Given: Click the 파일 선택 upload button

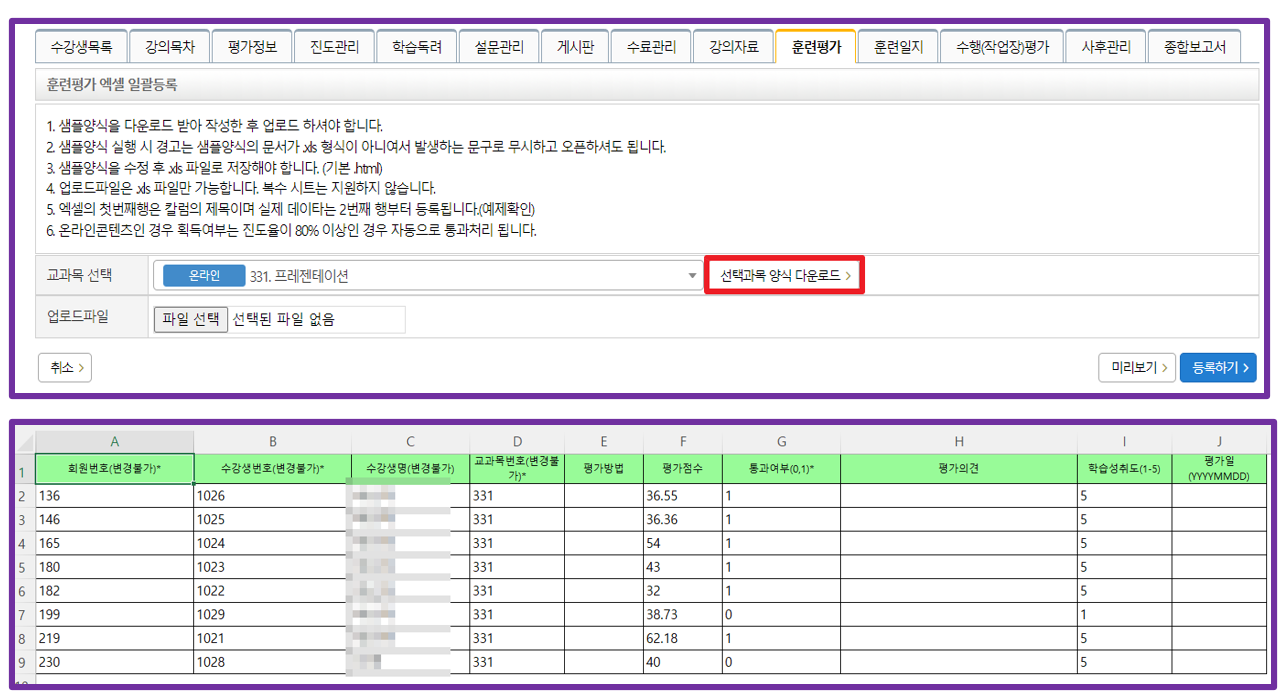Looking at the screenshot, I should [190, 319].
